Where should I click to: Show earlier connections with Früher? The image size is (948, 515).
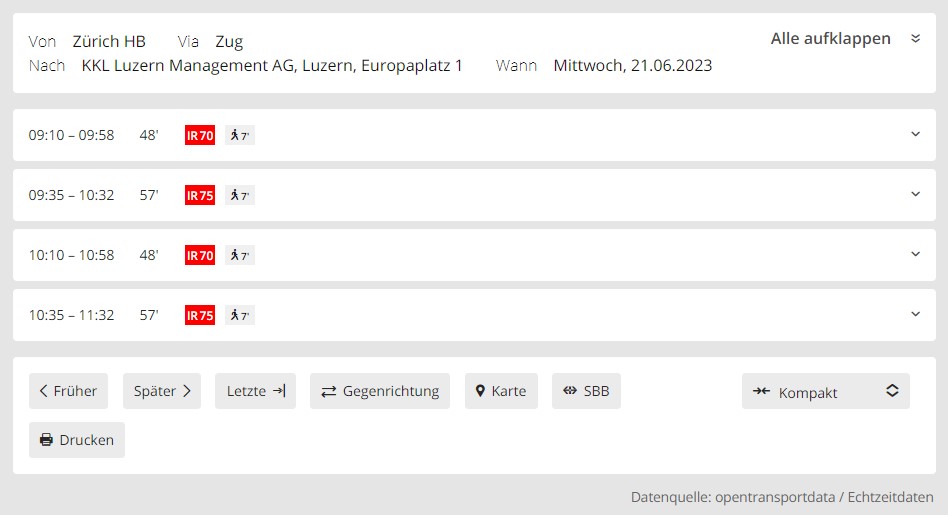68,391
